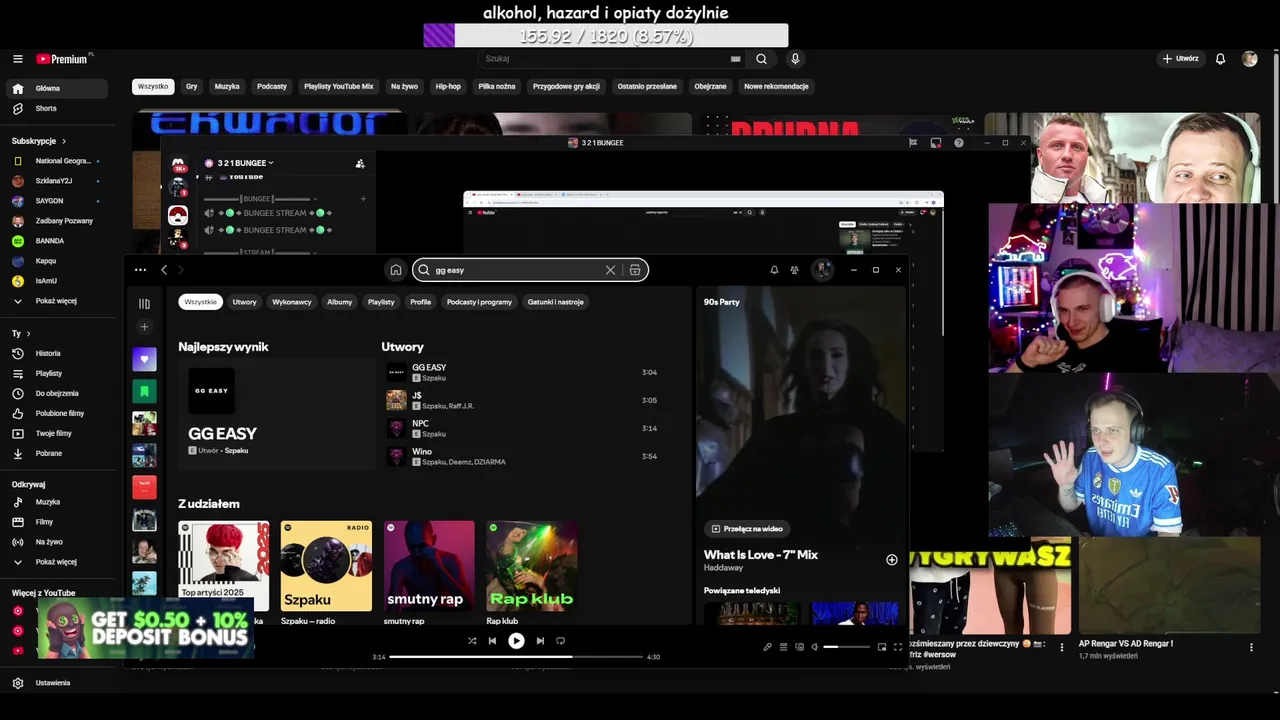Open Discord invite people icon
The image size is (1280, 720).
tap(360, 163)
